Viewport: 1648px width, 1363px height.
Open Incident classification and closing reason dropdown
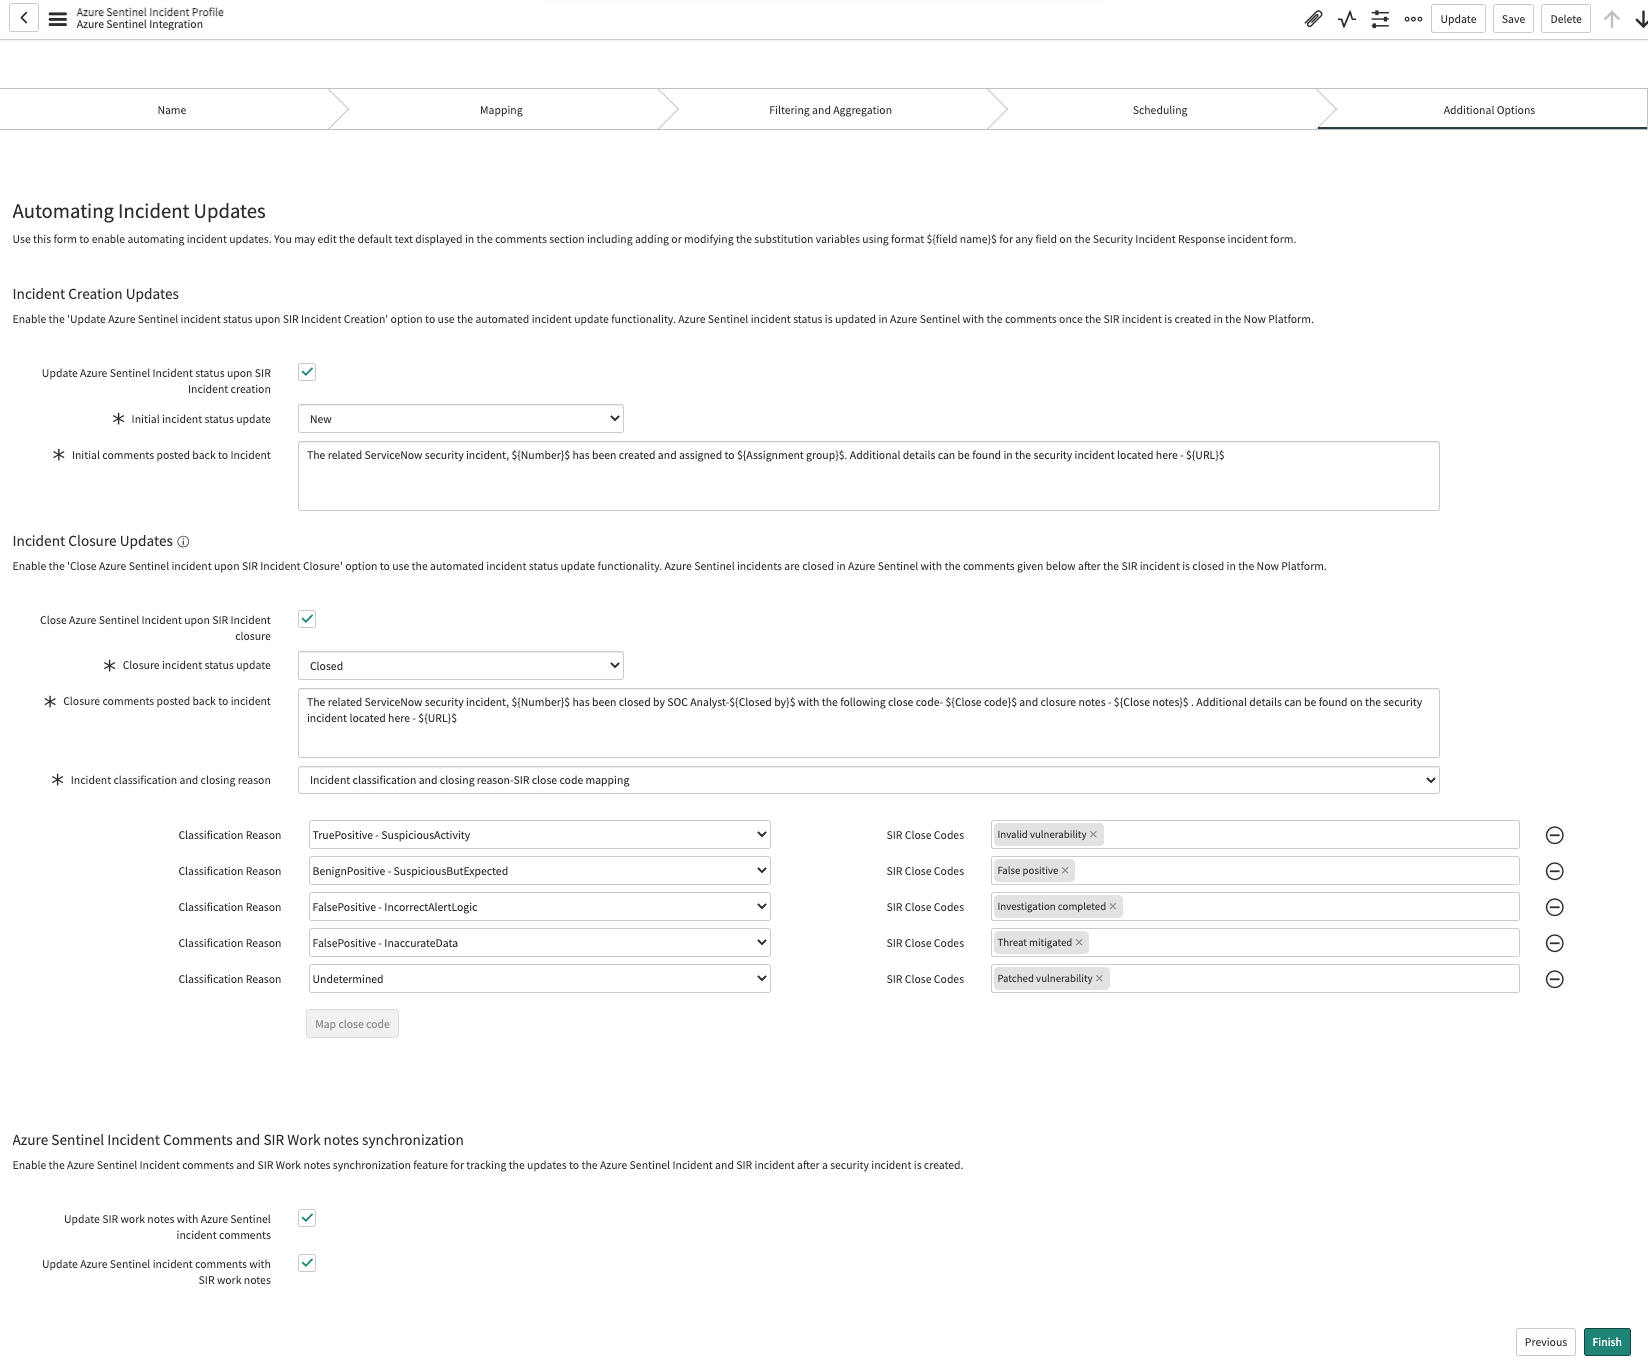point(869,780)
